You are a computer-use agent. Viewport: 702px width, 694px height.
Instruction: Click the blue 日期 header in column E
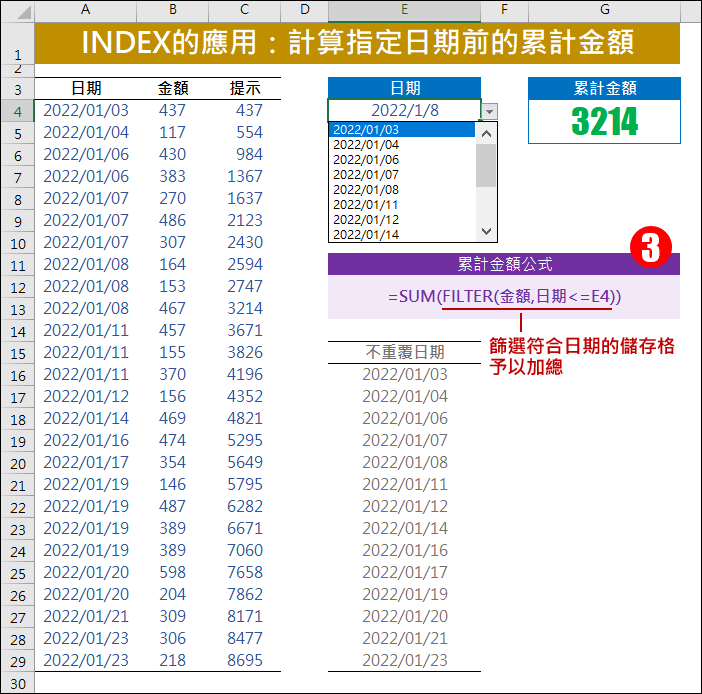(x=404, y=88)
